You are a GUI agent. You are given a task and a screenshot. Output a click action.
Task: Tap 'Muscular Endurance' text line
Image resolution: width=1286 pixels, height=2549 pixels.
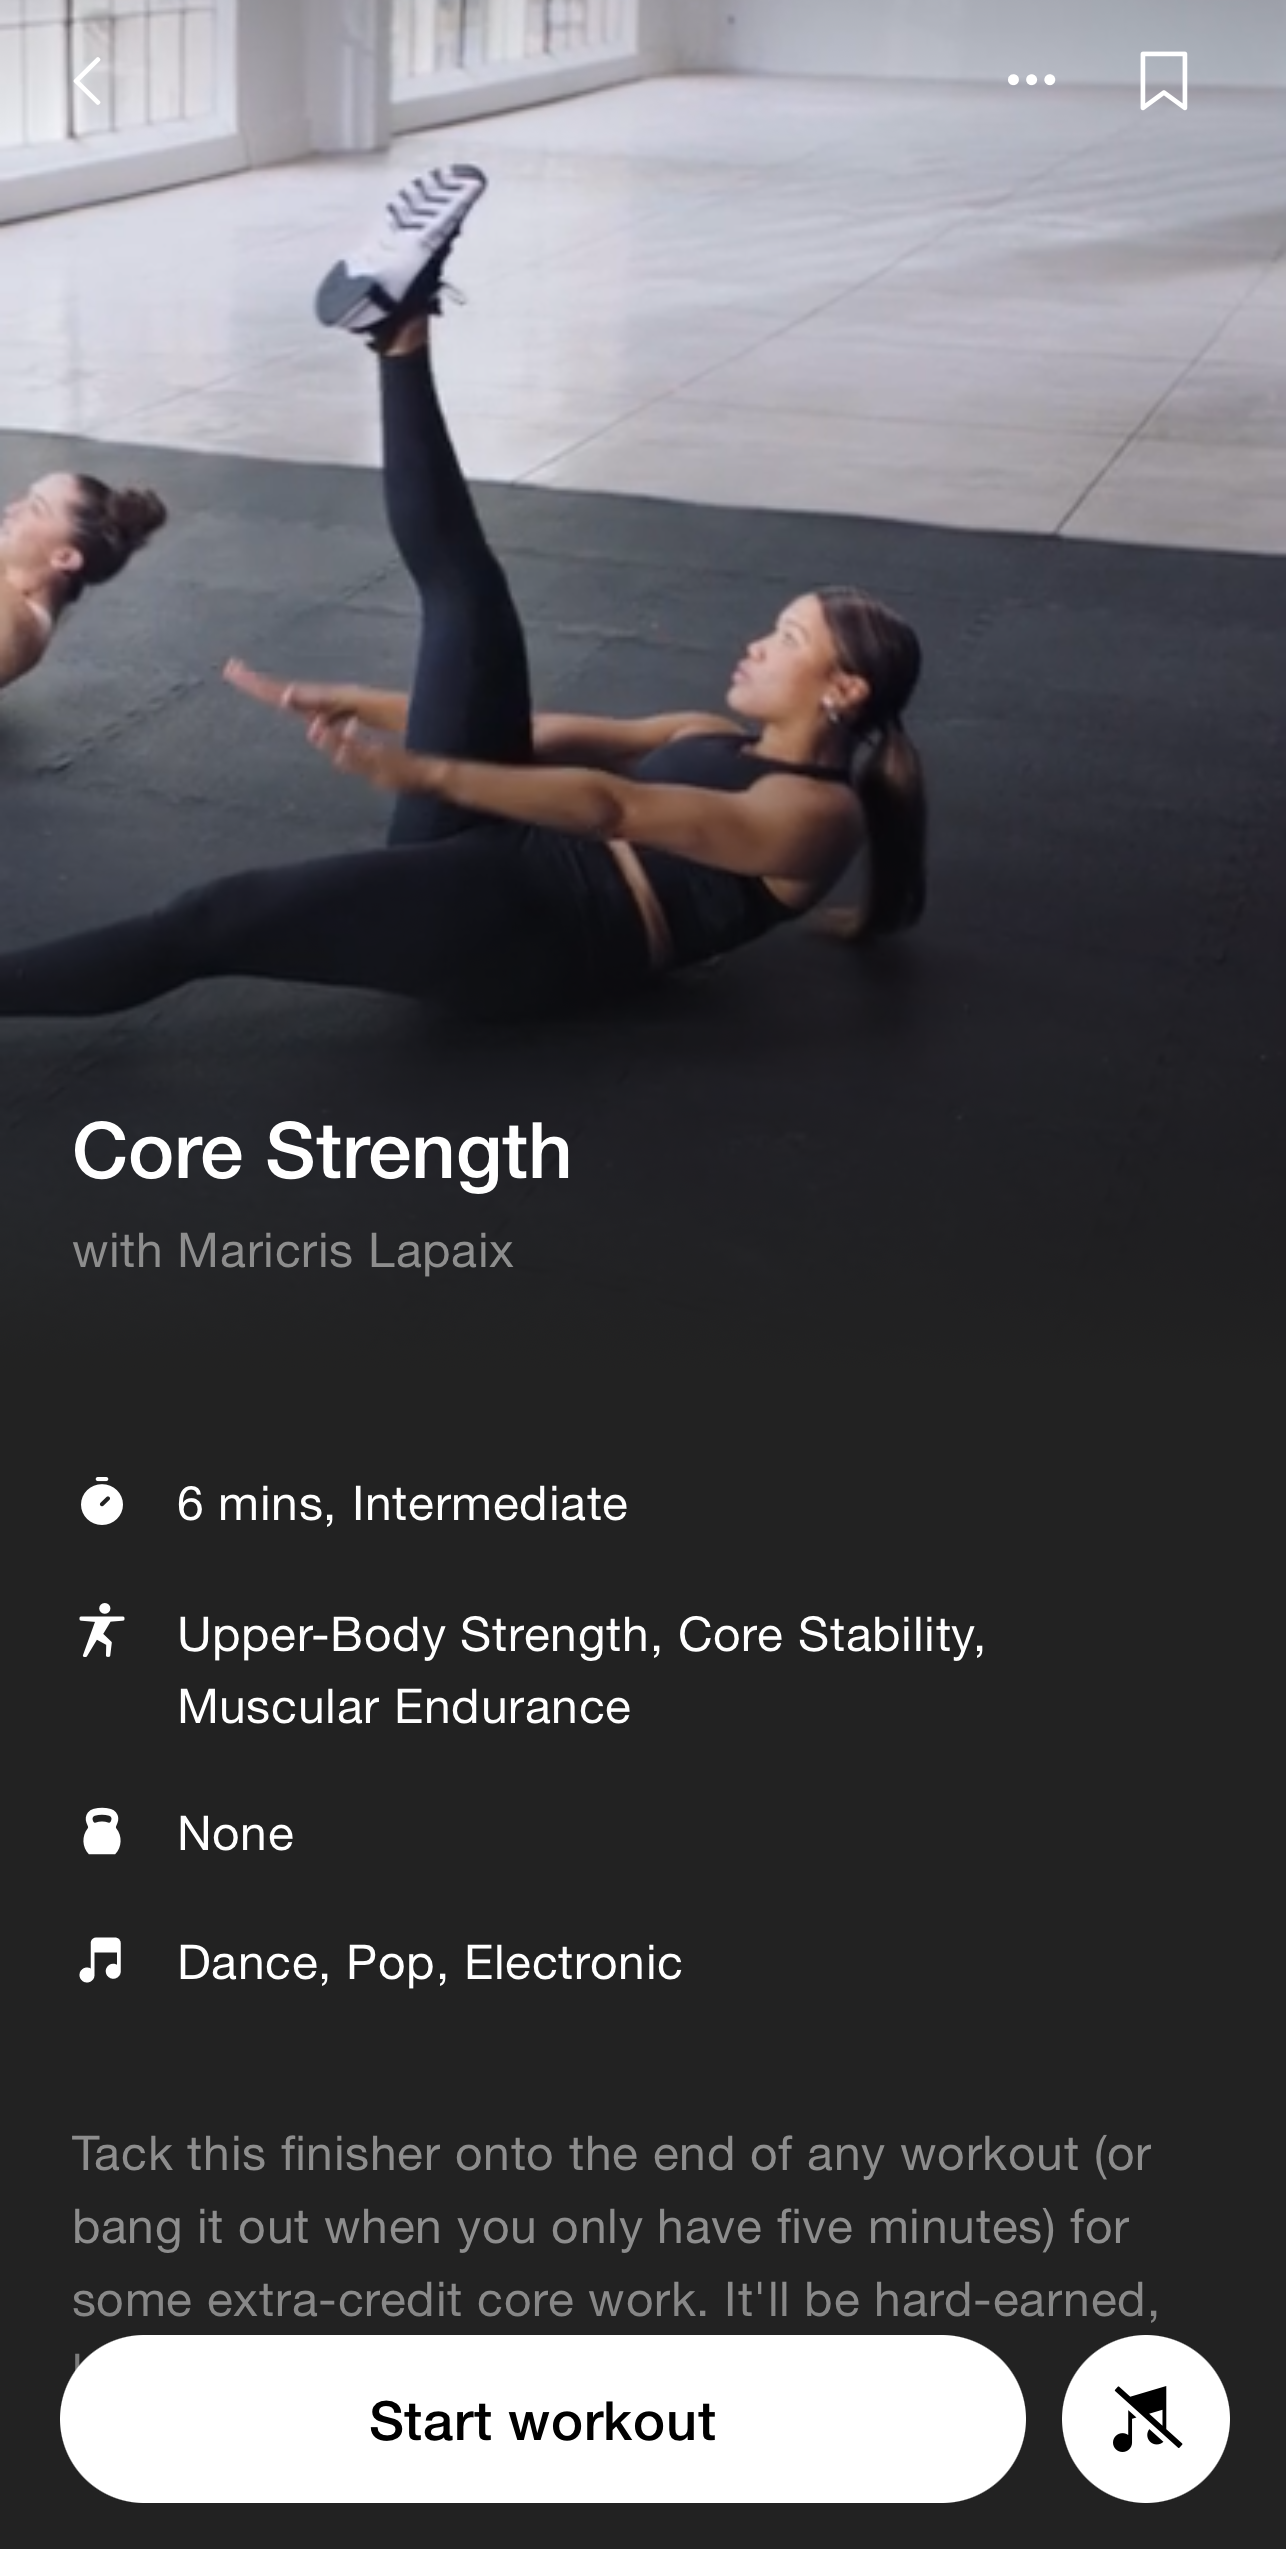coord(404,1706)
